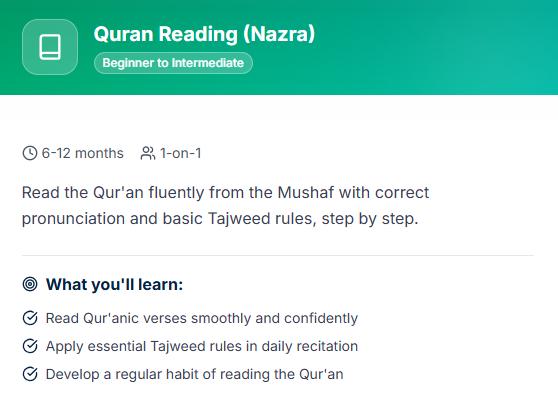Click the book icon in header
The height and width of the screenshot is (401, 558).
50,47
